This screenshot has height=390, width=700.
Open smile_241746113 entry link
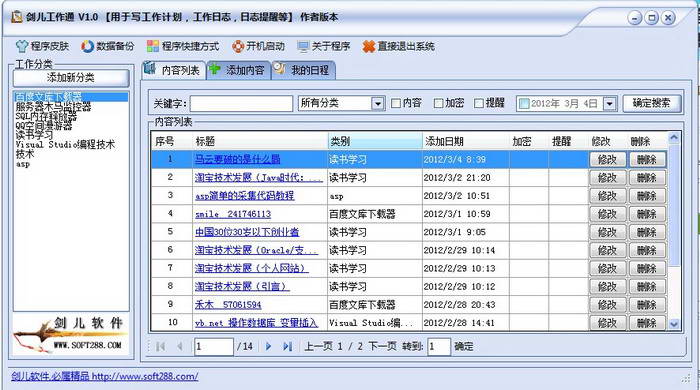click(233, 214)
